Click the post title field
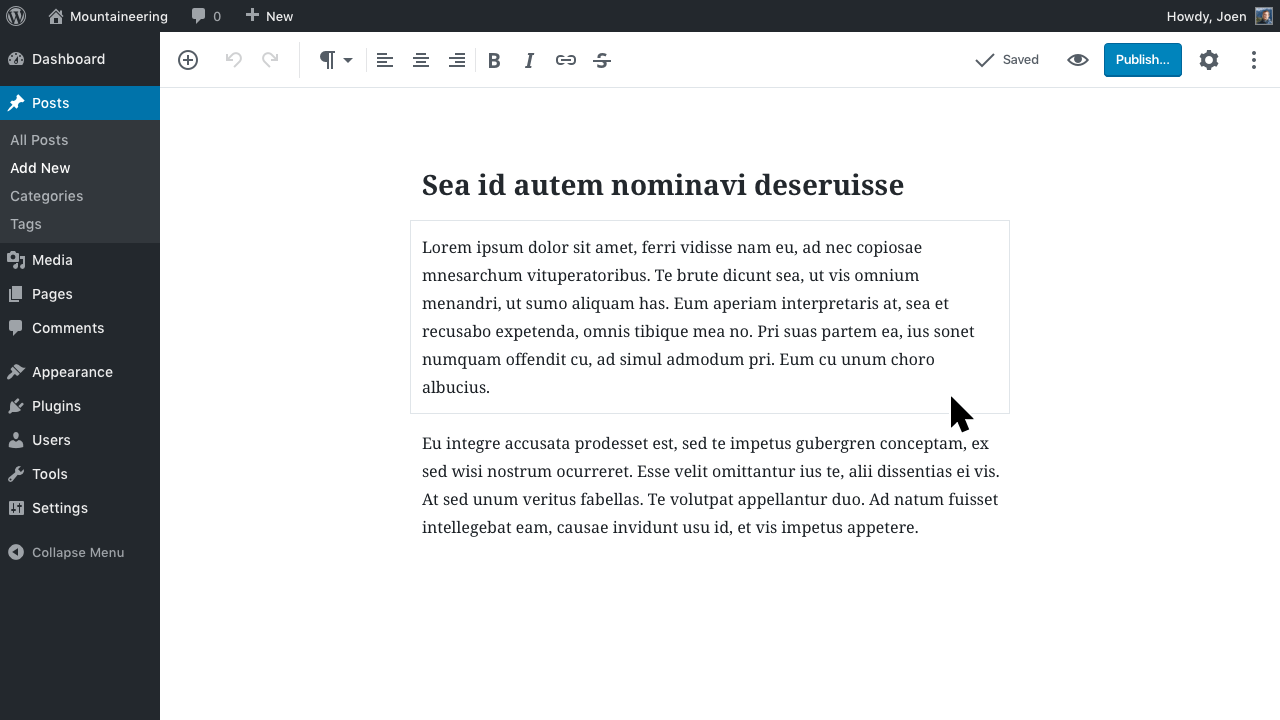The height and width of the screenshot is (720, 1280). click(x=662, y=185)
